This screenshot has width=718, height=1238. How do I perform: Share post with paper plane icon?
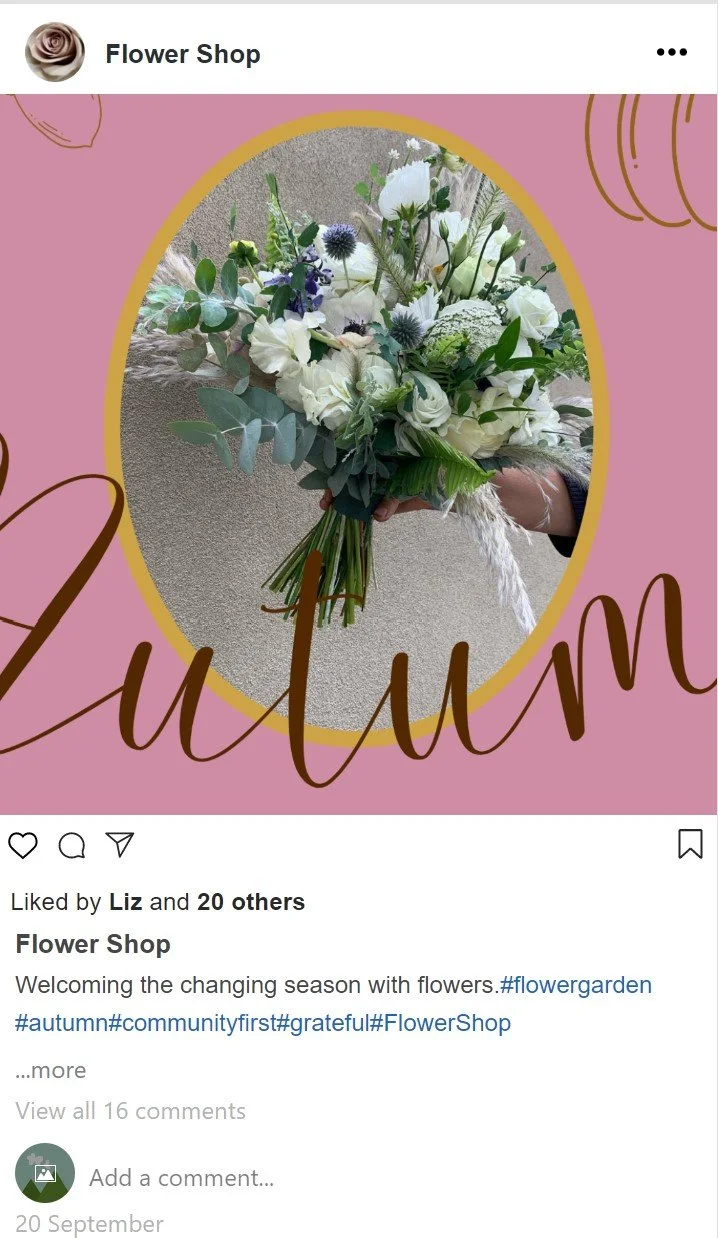[120, 845]
